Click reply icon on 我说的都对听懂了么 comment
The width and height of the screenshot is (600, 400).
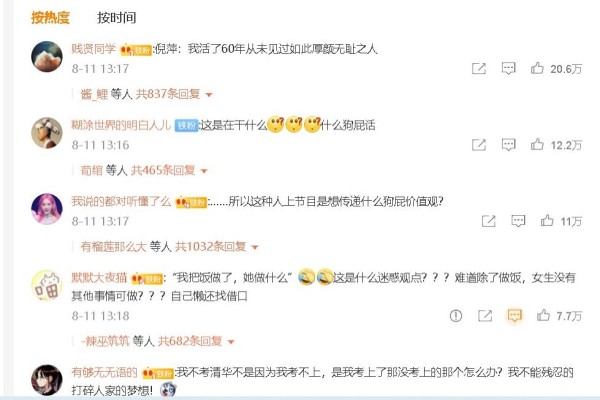point(518,221)
